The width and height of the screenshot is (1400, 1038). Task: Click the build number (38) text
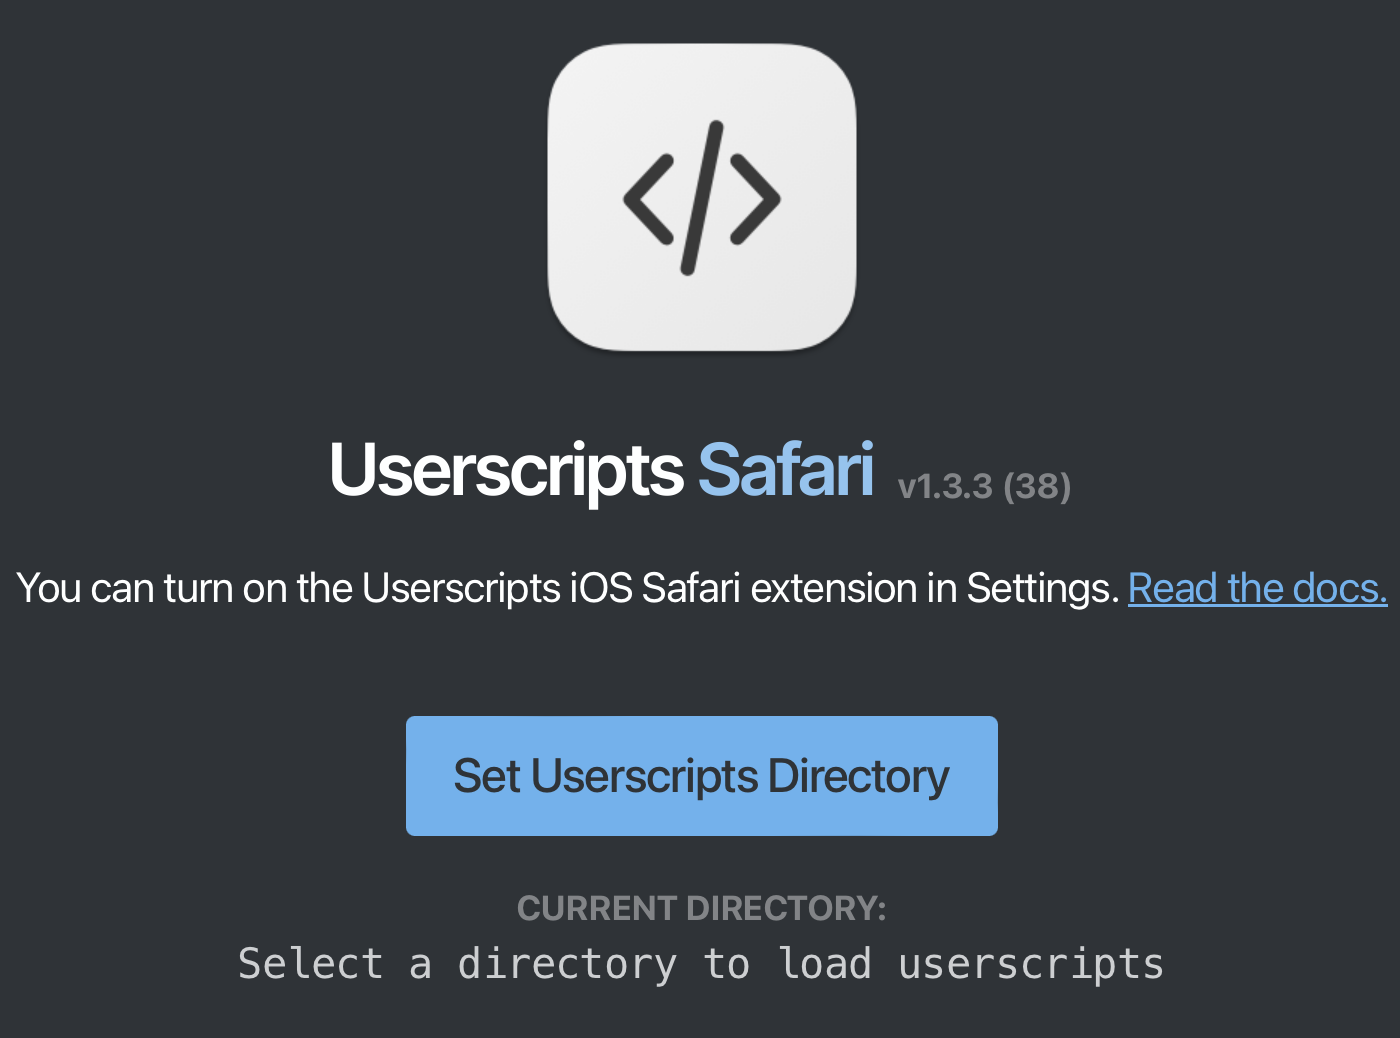pos(1037,487)
